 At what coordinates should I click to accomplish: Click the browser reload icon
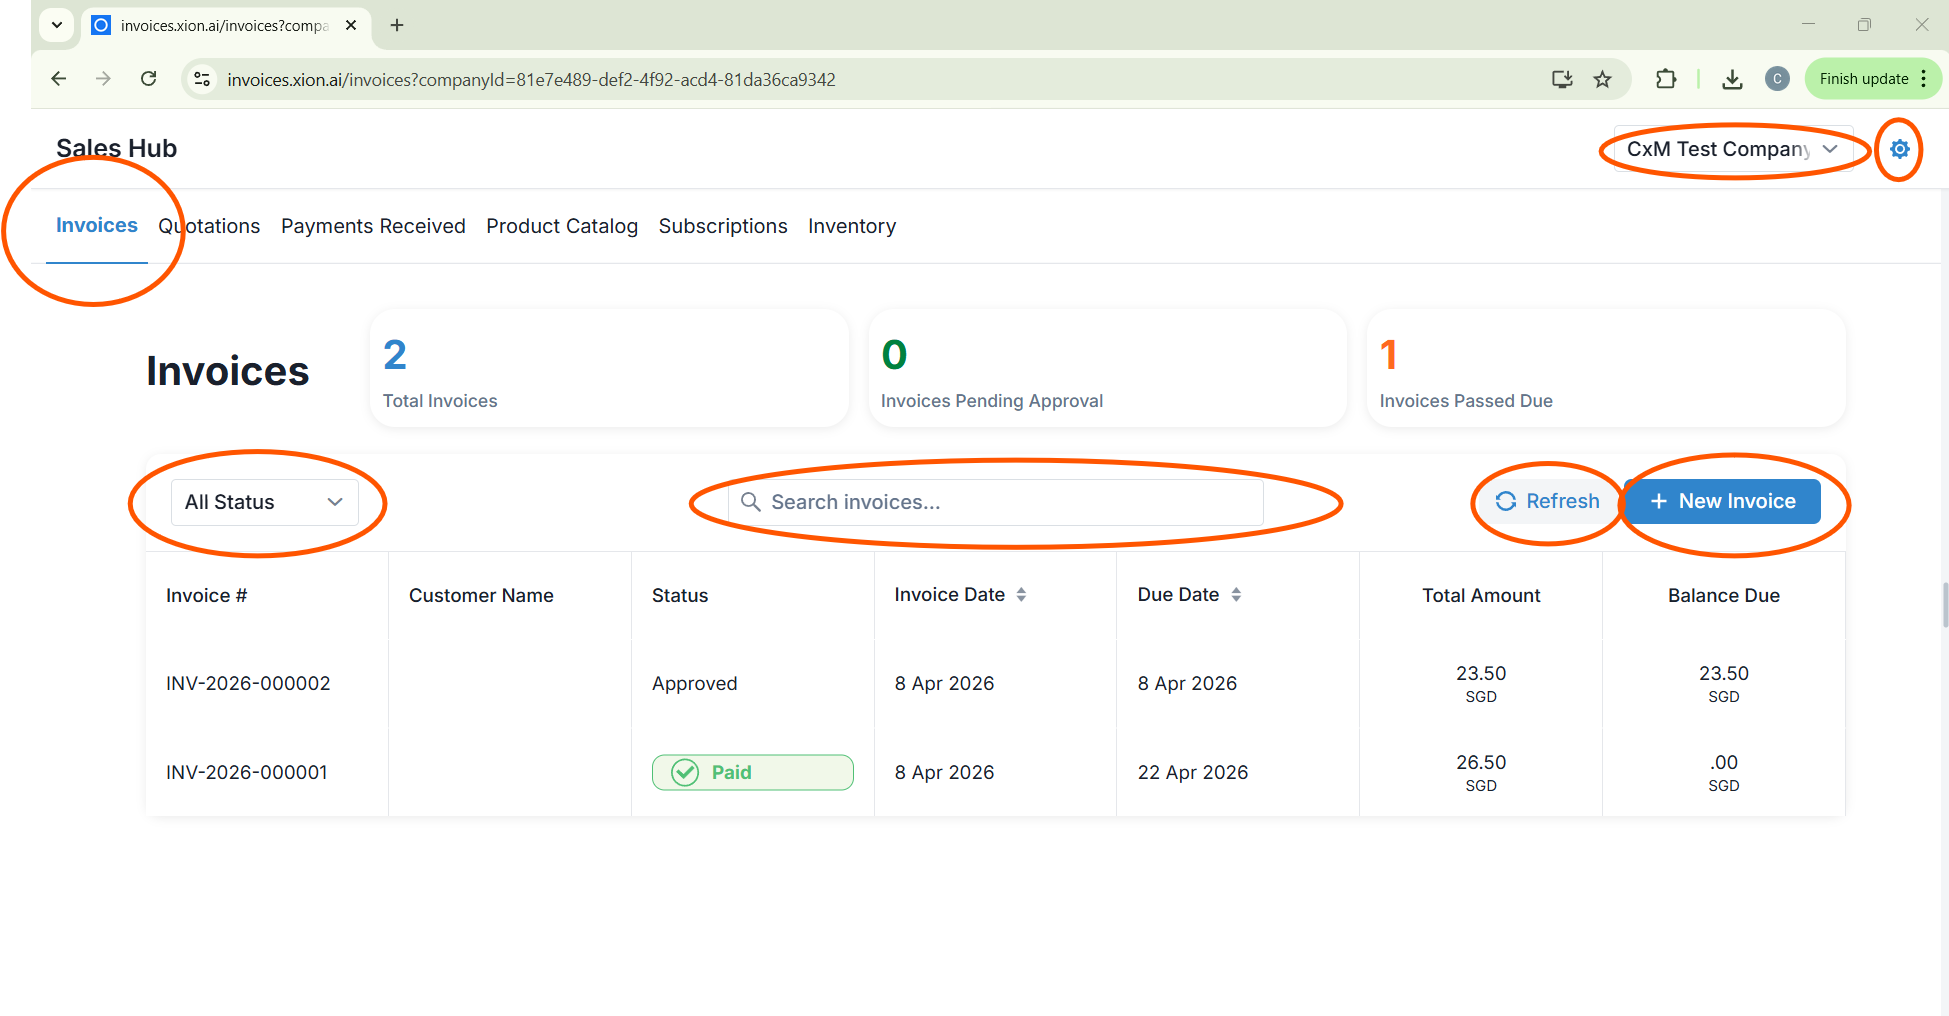148,79
